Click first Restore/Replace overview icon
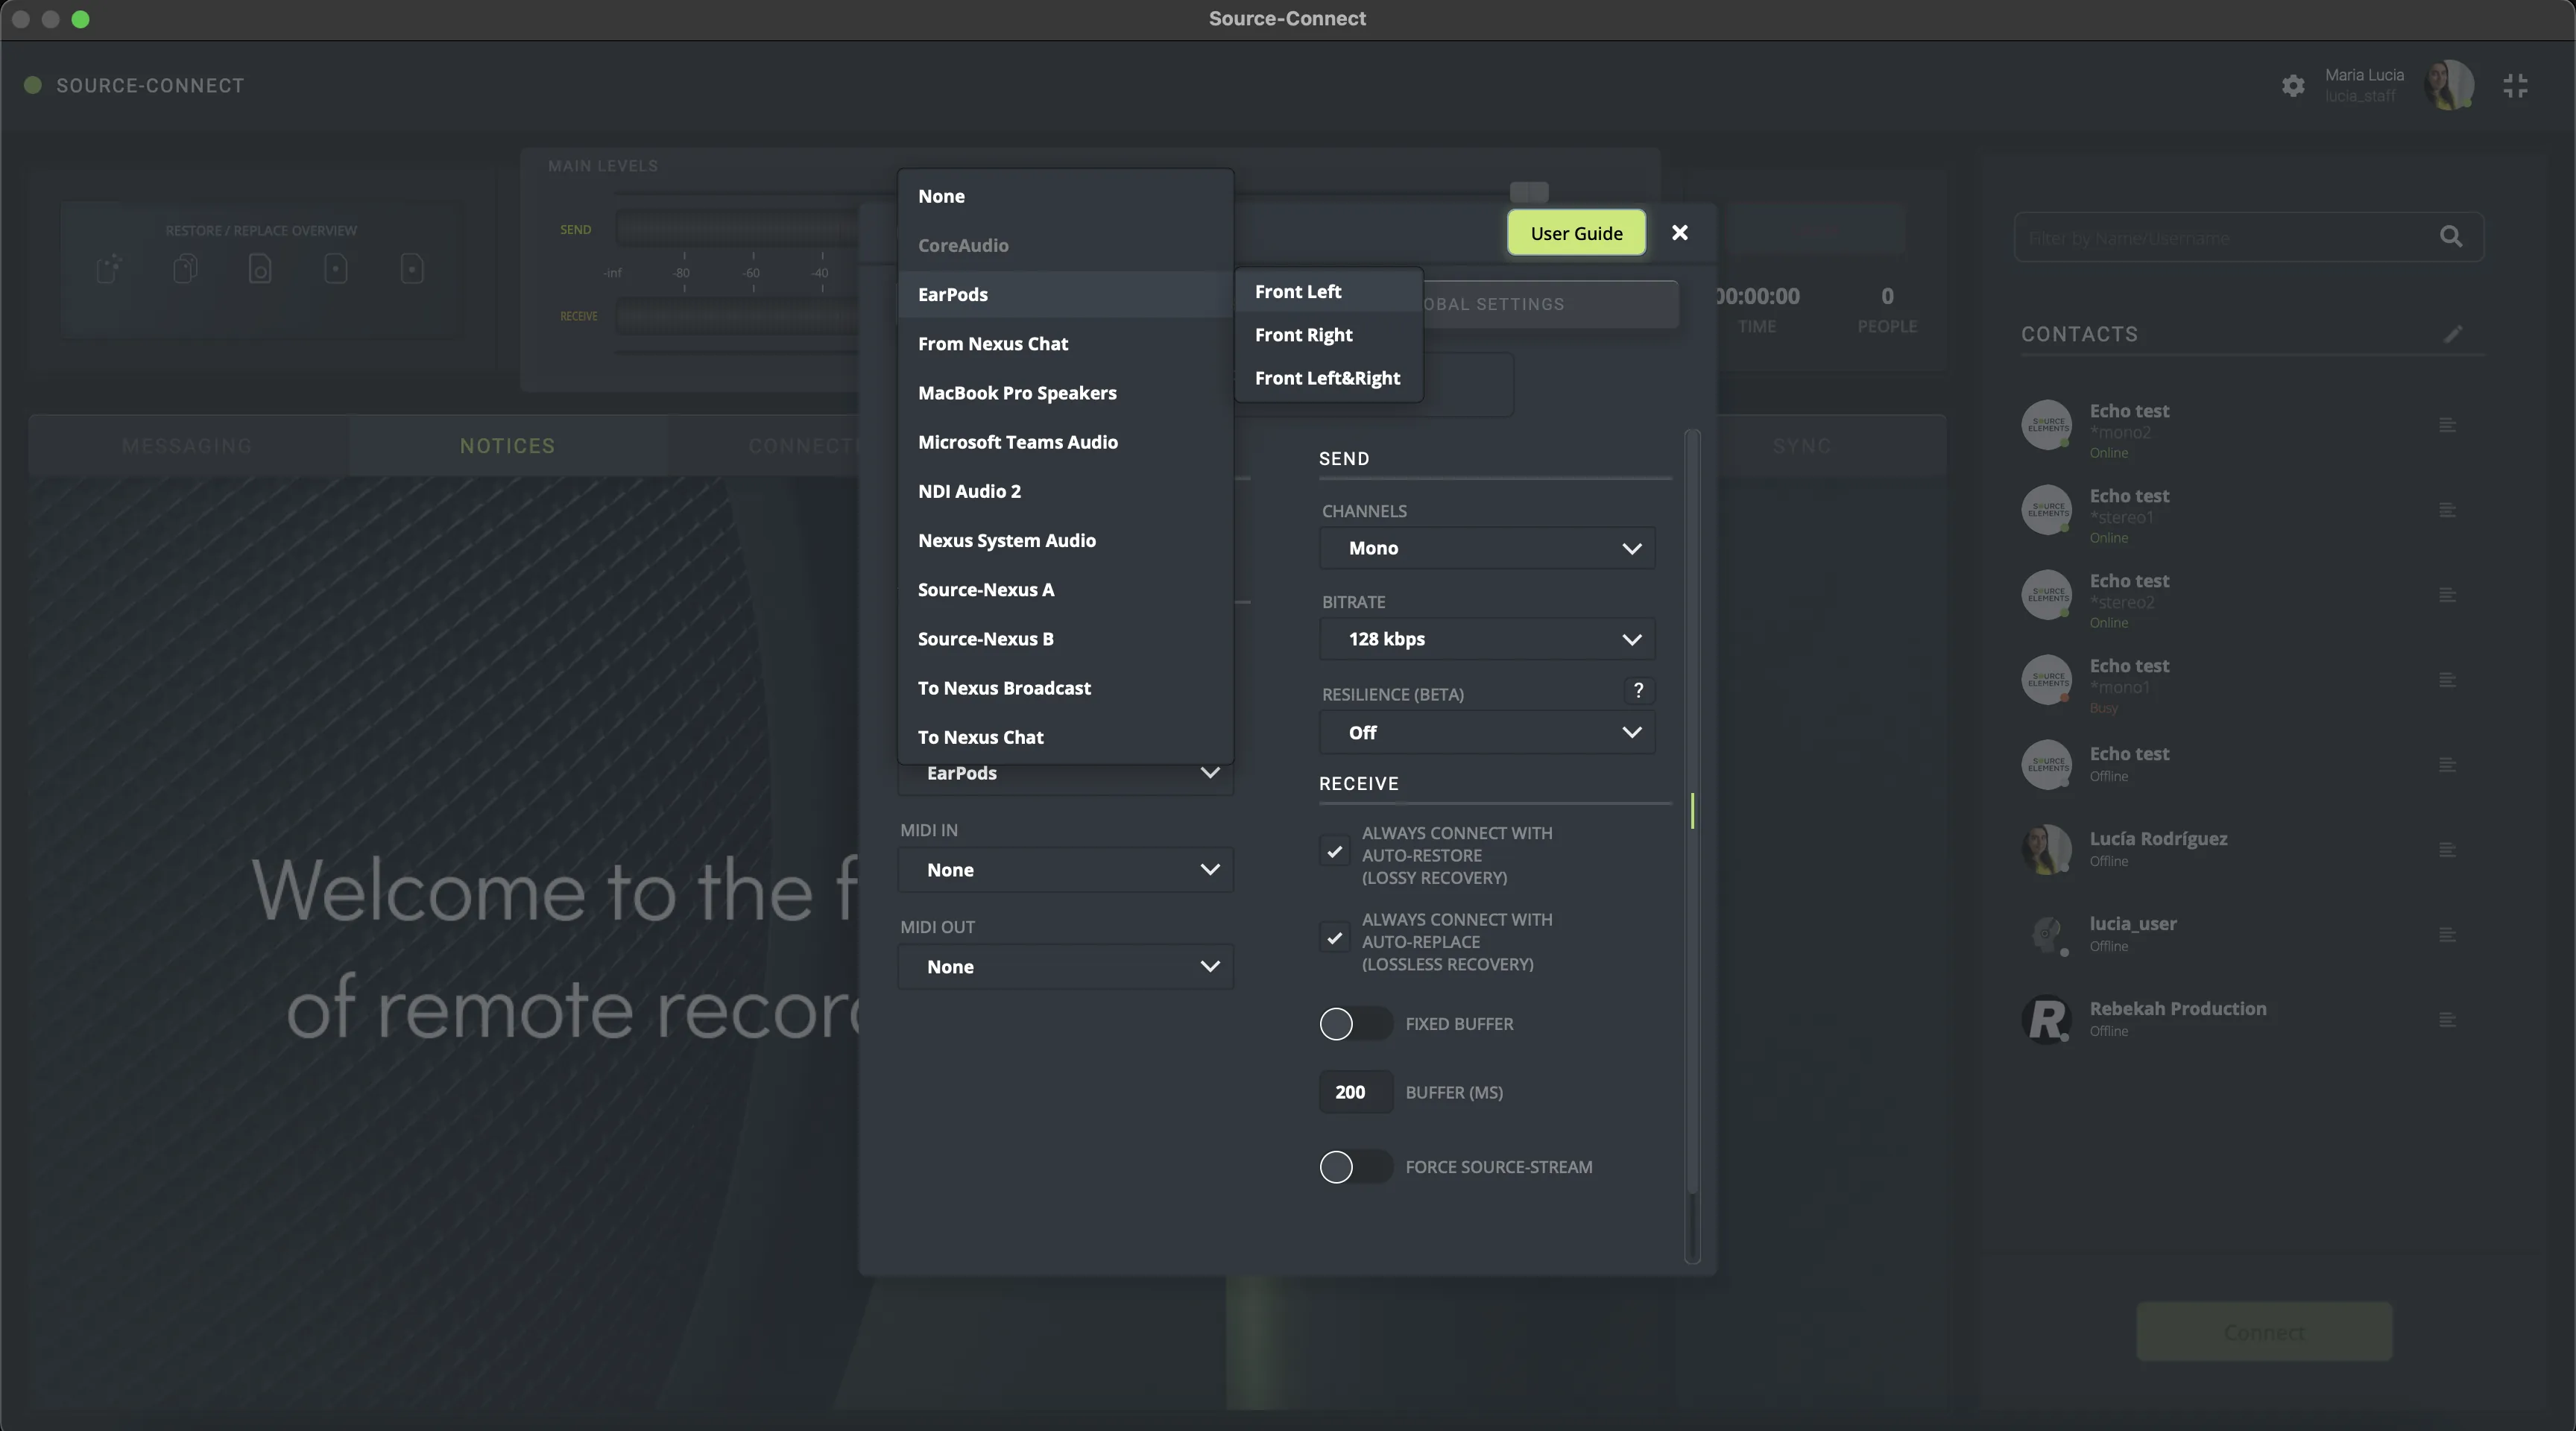The width and height of the screenshot is (2576, 1431). tap(109, 268)
